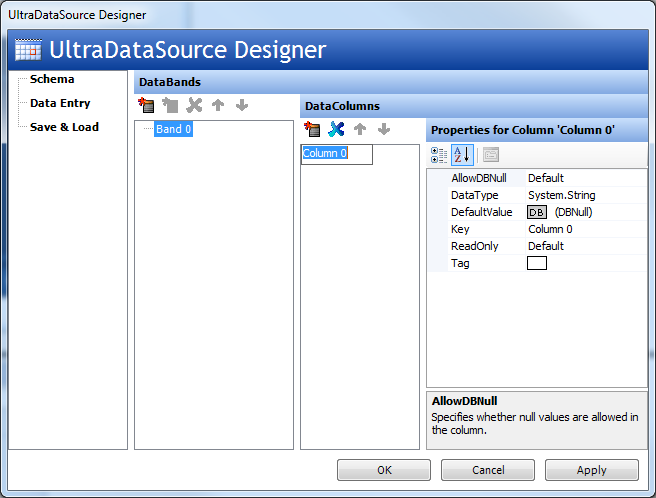
Task: Click the Add Band icon in DataBands toolbar
Action: coord(146,105)
